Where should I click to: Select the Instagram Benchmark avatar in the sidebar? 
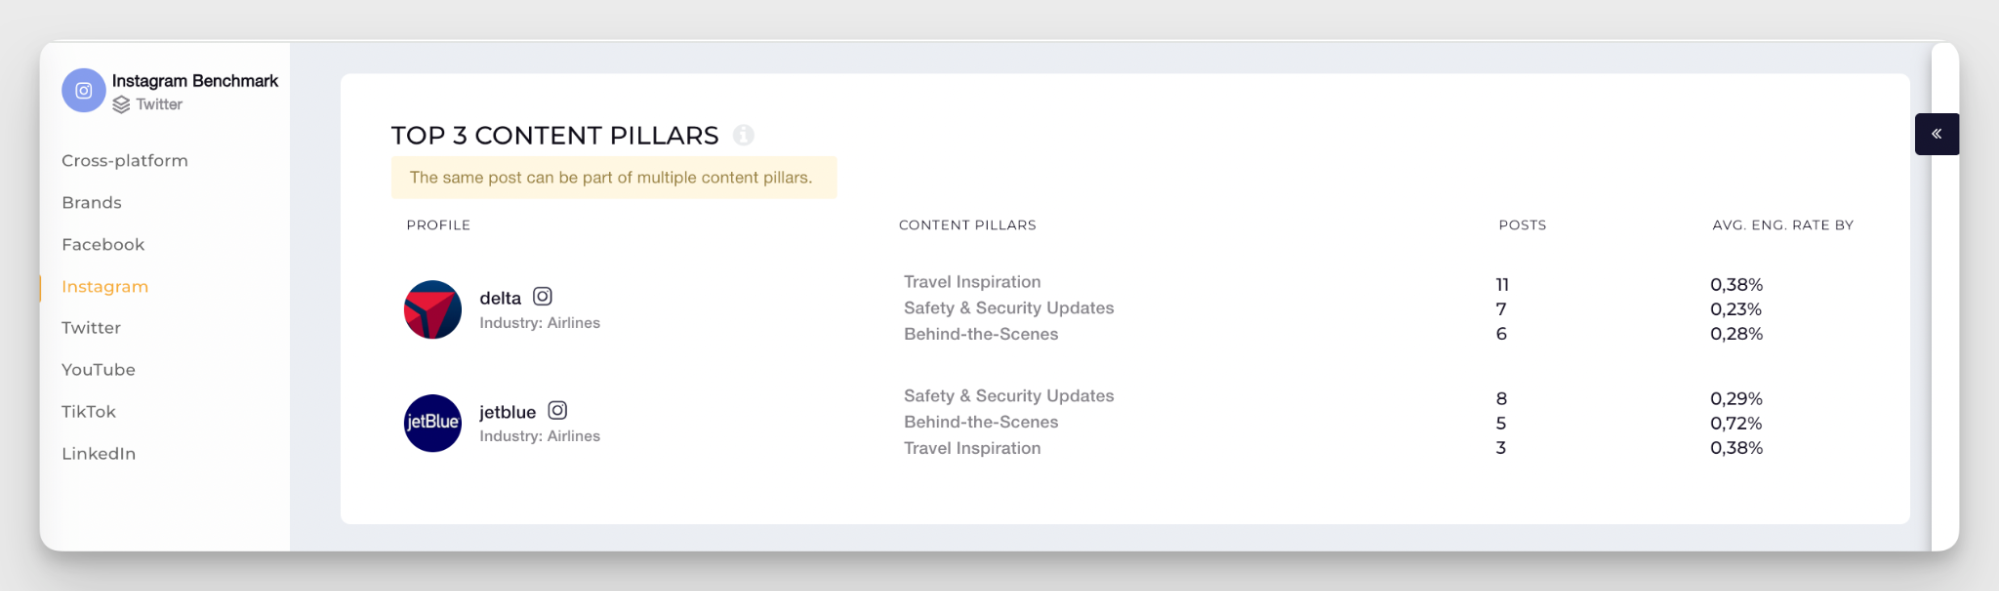[84, 90]
